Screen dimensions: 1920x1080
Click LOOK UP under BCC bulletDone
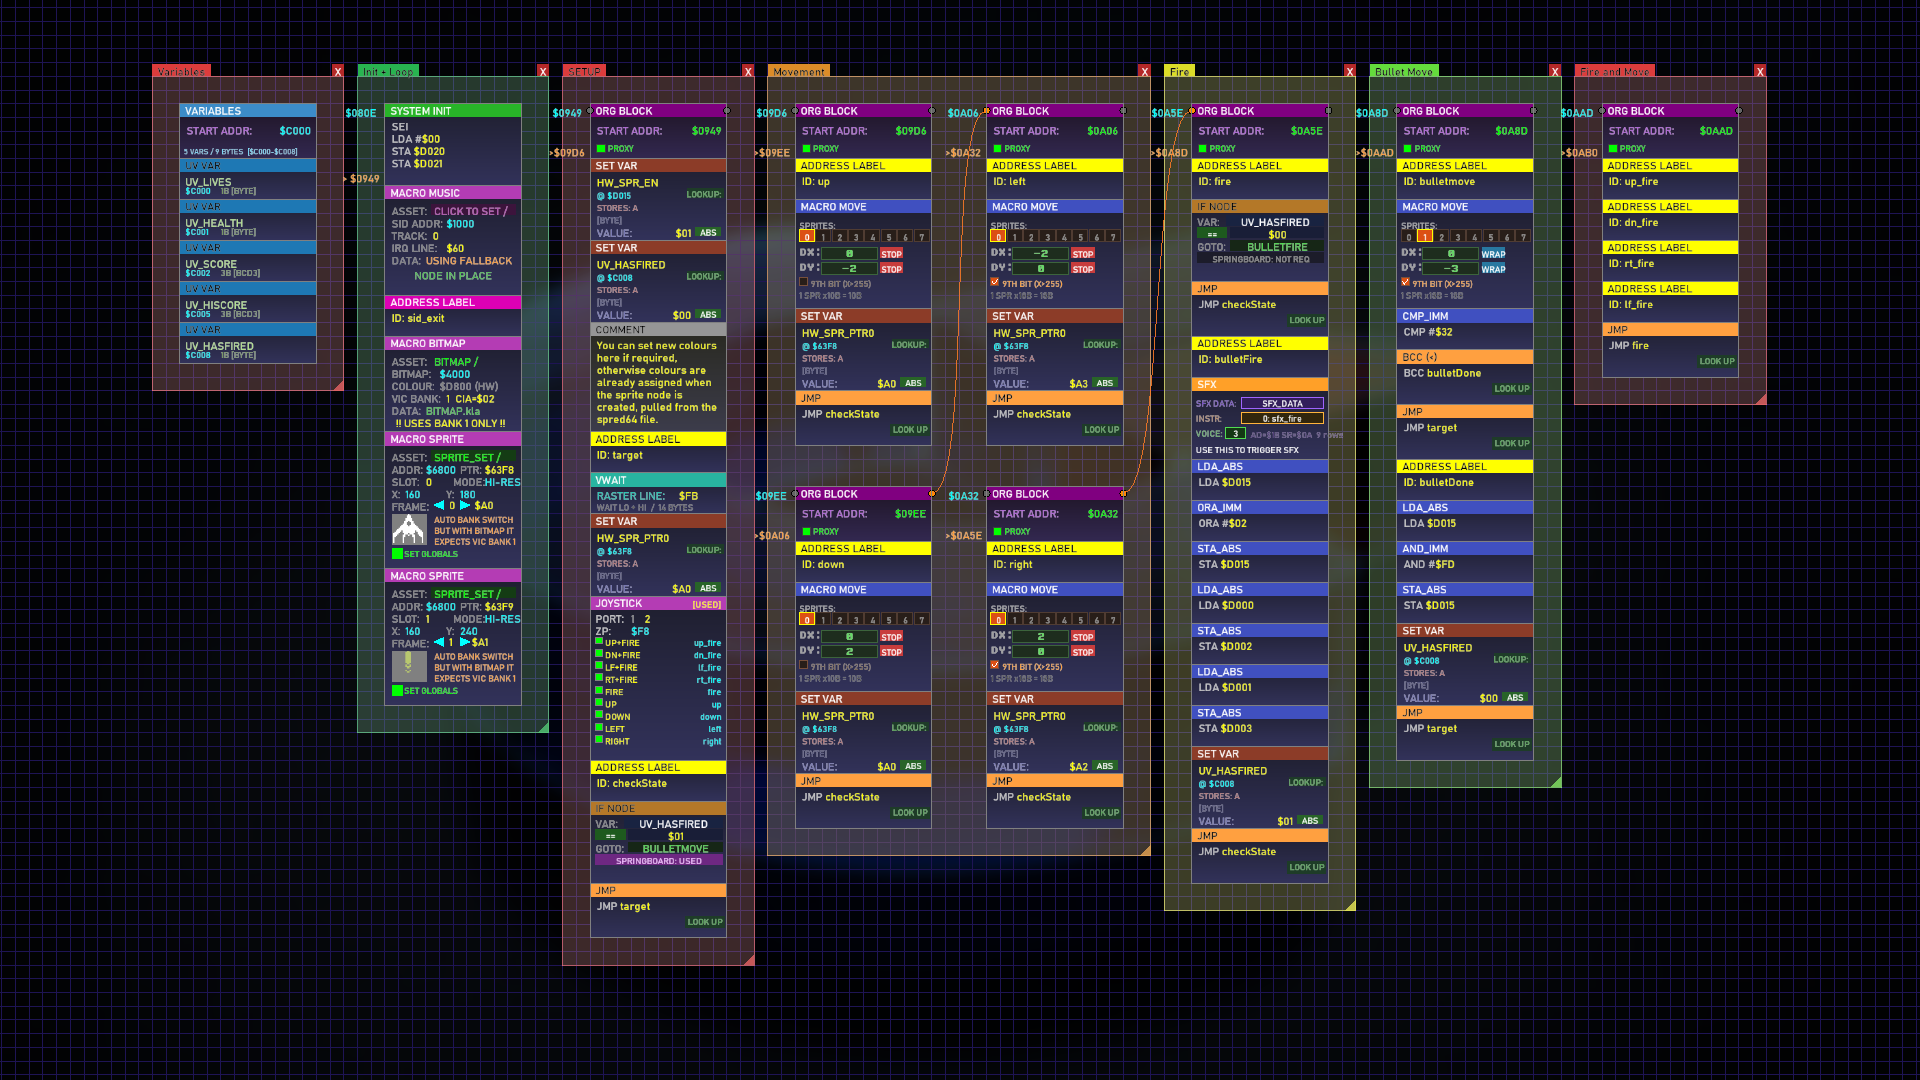click(x=1511, y=389)
